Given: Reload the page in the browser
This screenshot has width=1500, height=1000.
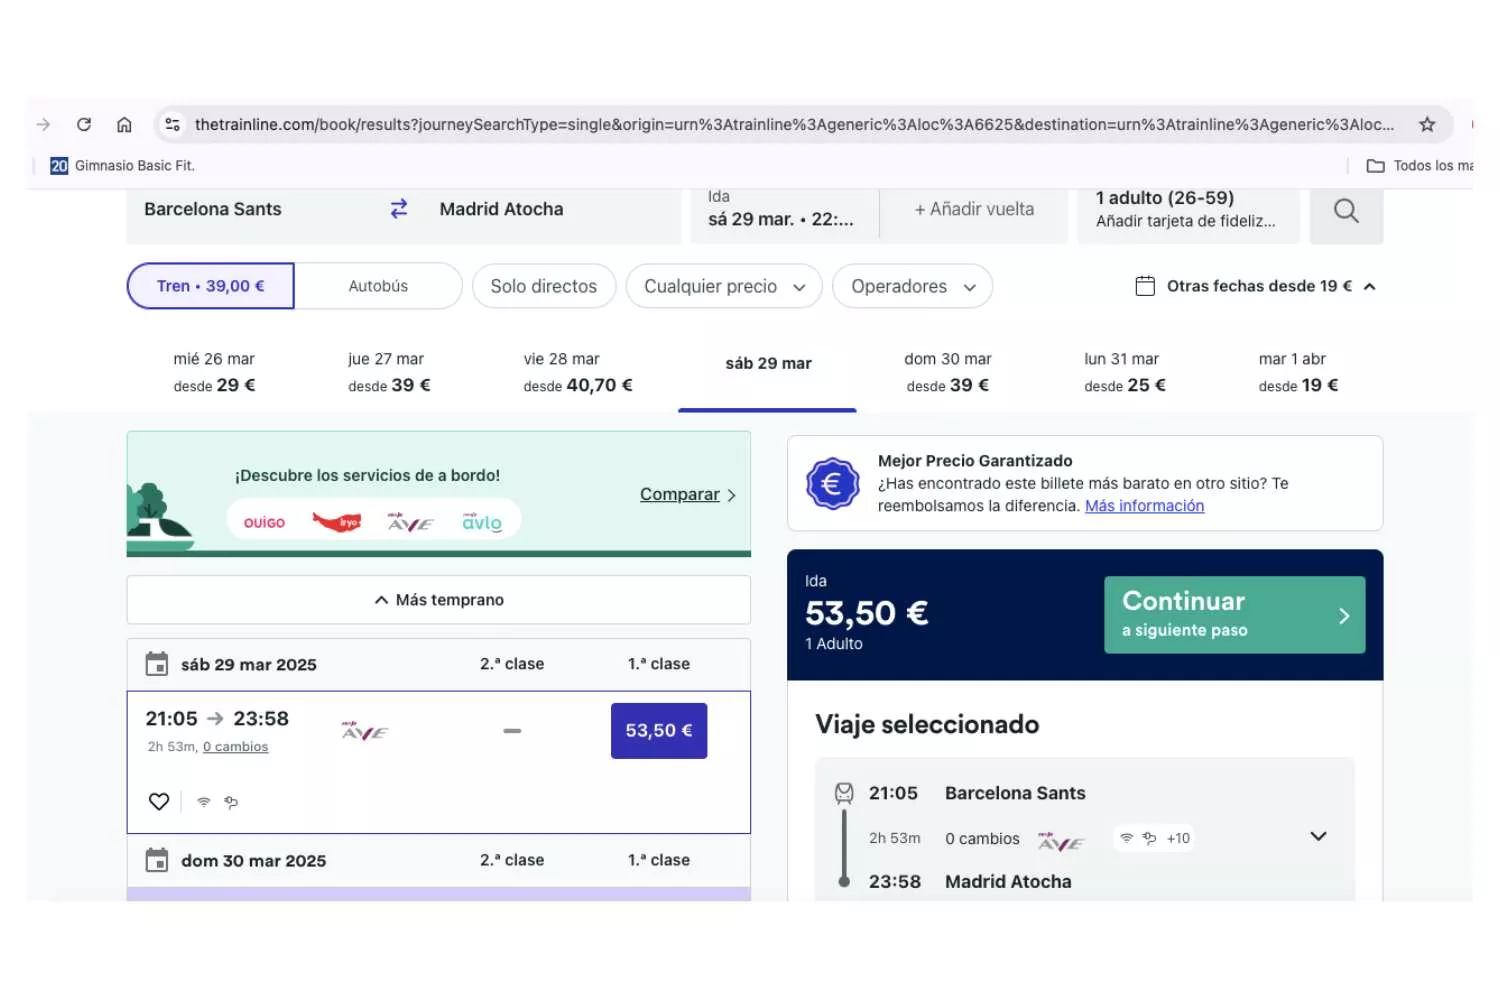Looking at the screenshot, I should 84,125.
